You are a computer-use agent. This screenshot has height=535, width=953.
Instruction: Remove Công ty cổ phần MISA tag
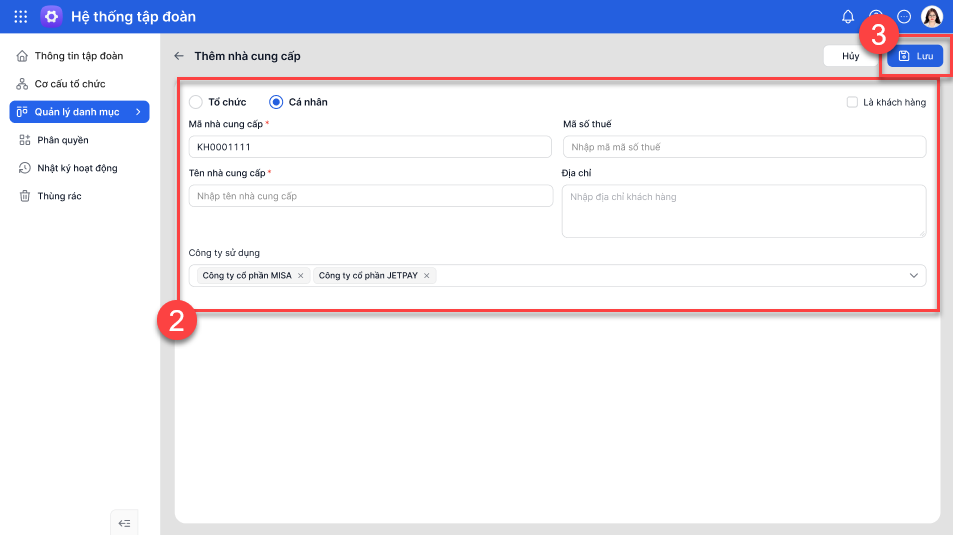[301, 275]
